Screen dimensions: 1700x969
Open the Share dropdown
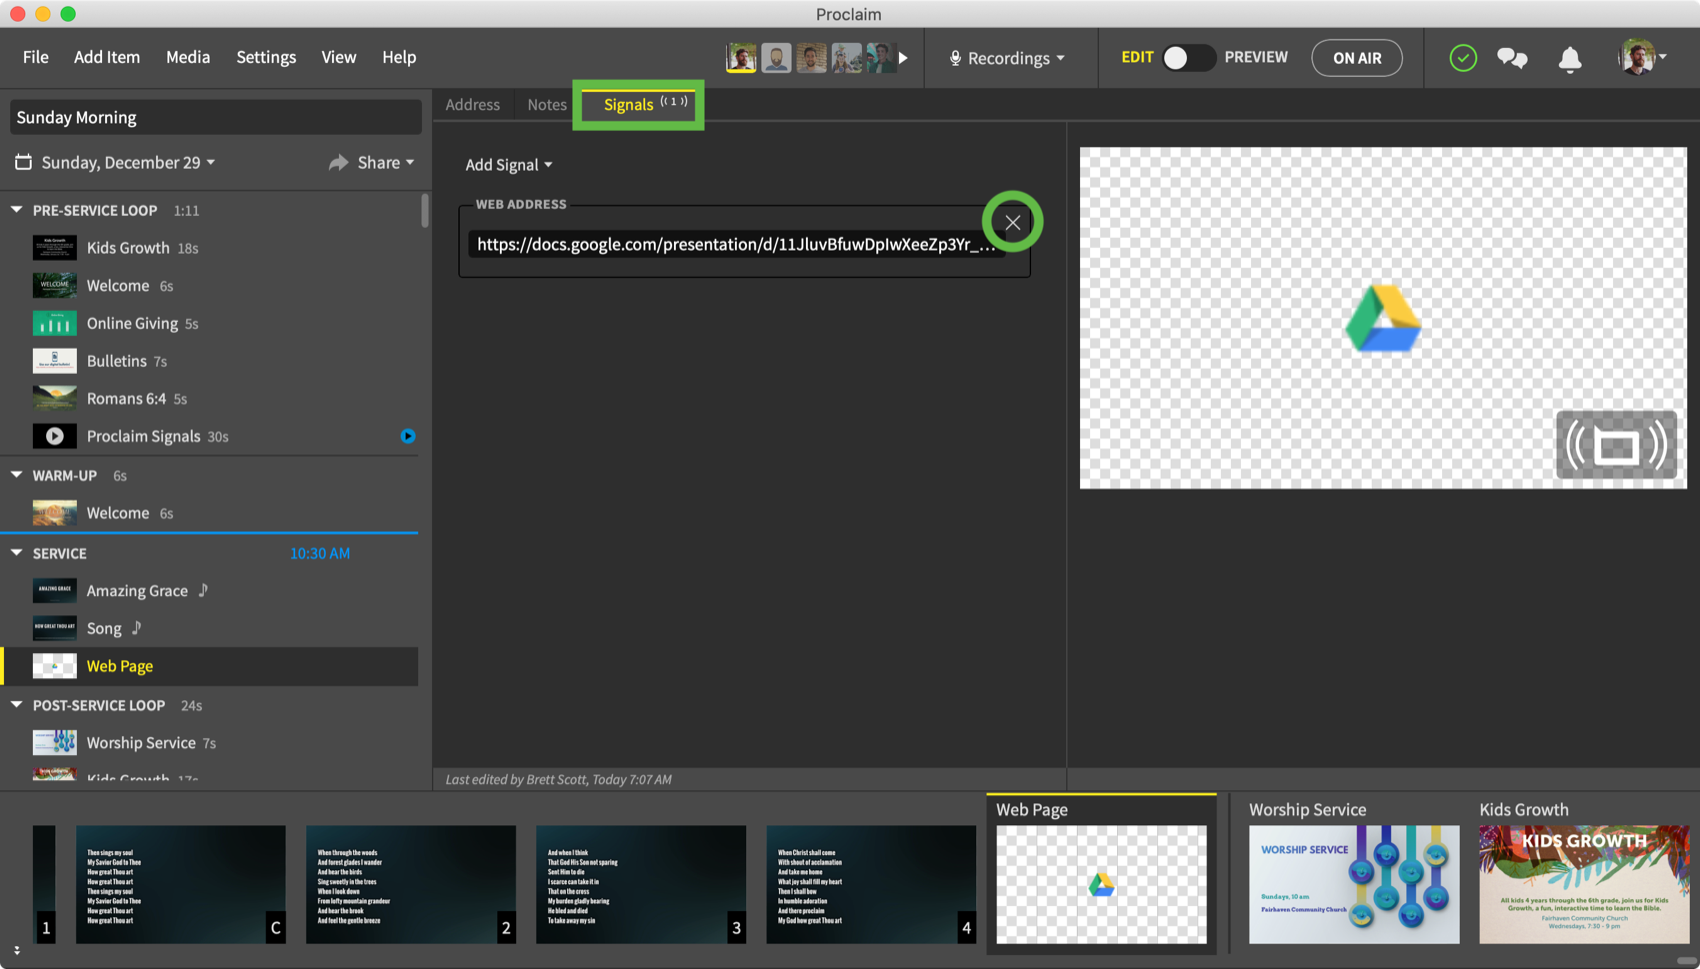click(x=372, y=162)
